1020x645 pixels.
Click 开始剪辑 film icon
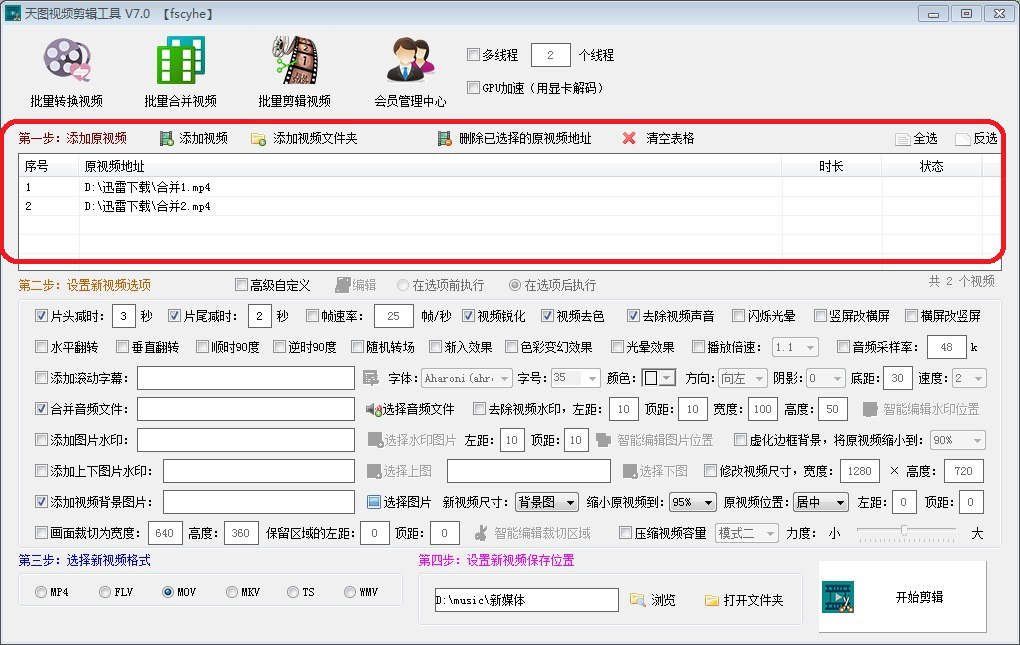(839, 597)
